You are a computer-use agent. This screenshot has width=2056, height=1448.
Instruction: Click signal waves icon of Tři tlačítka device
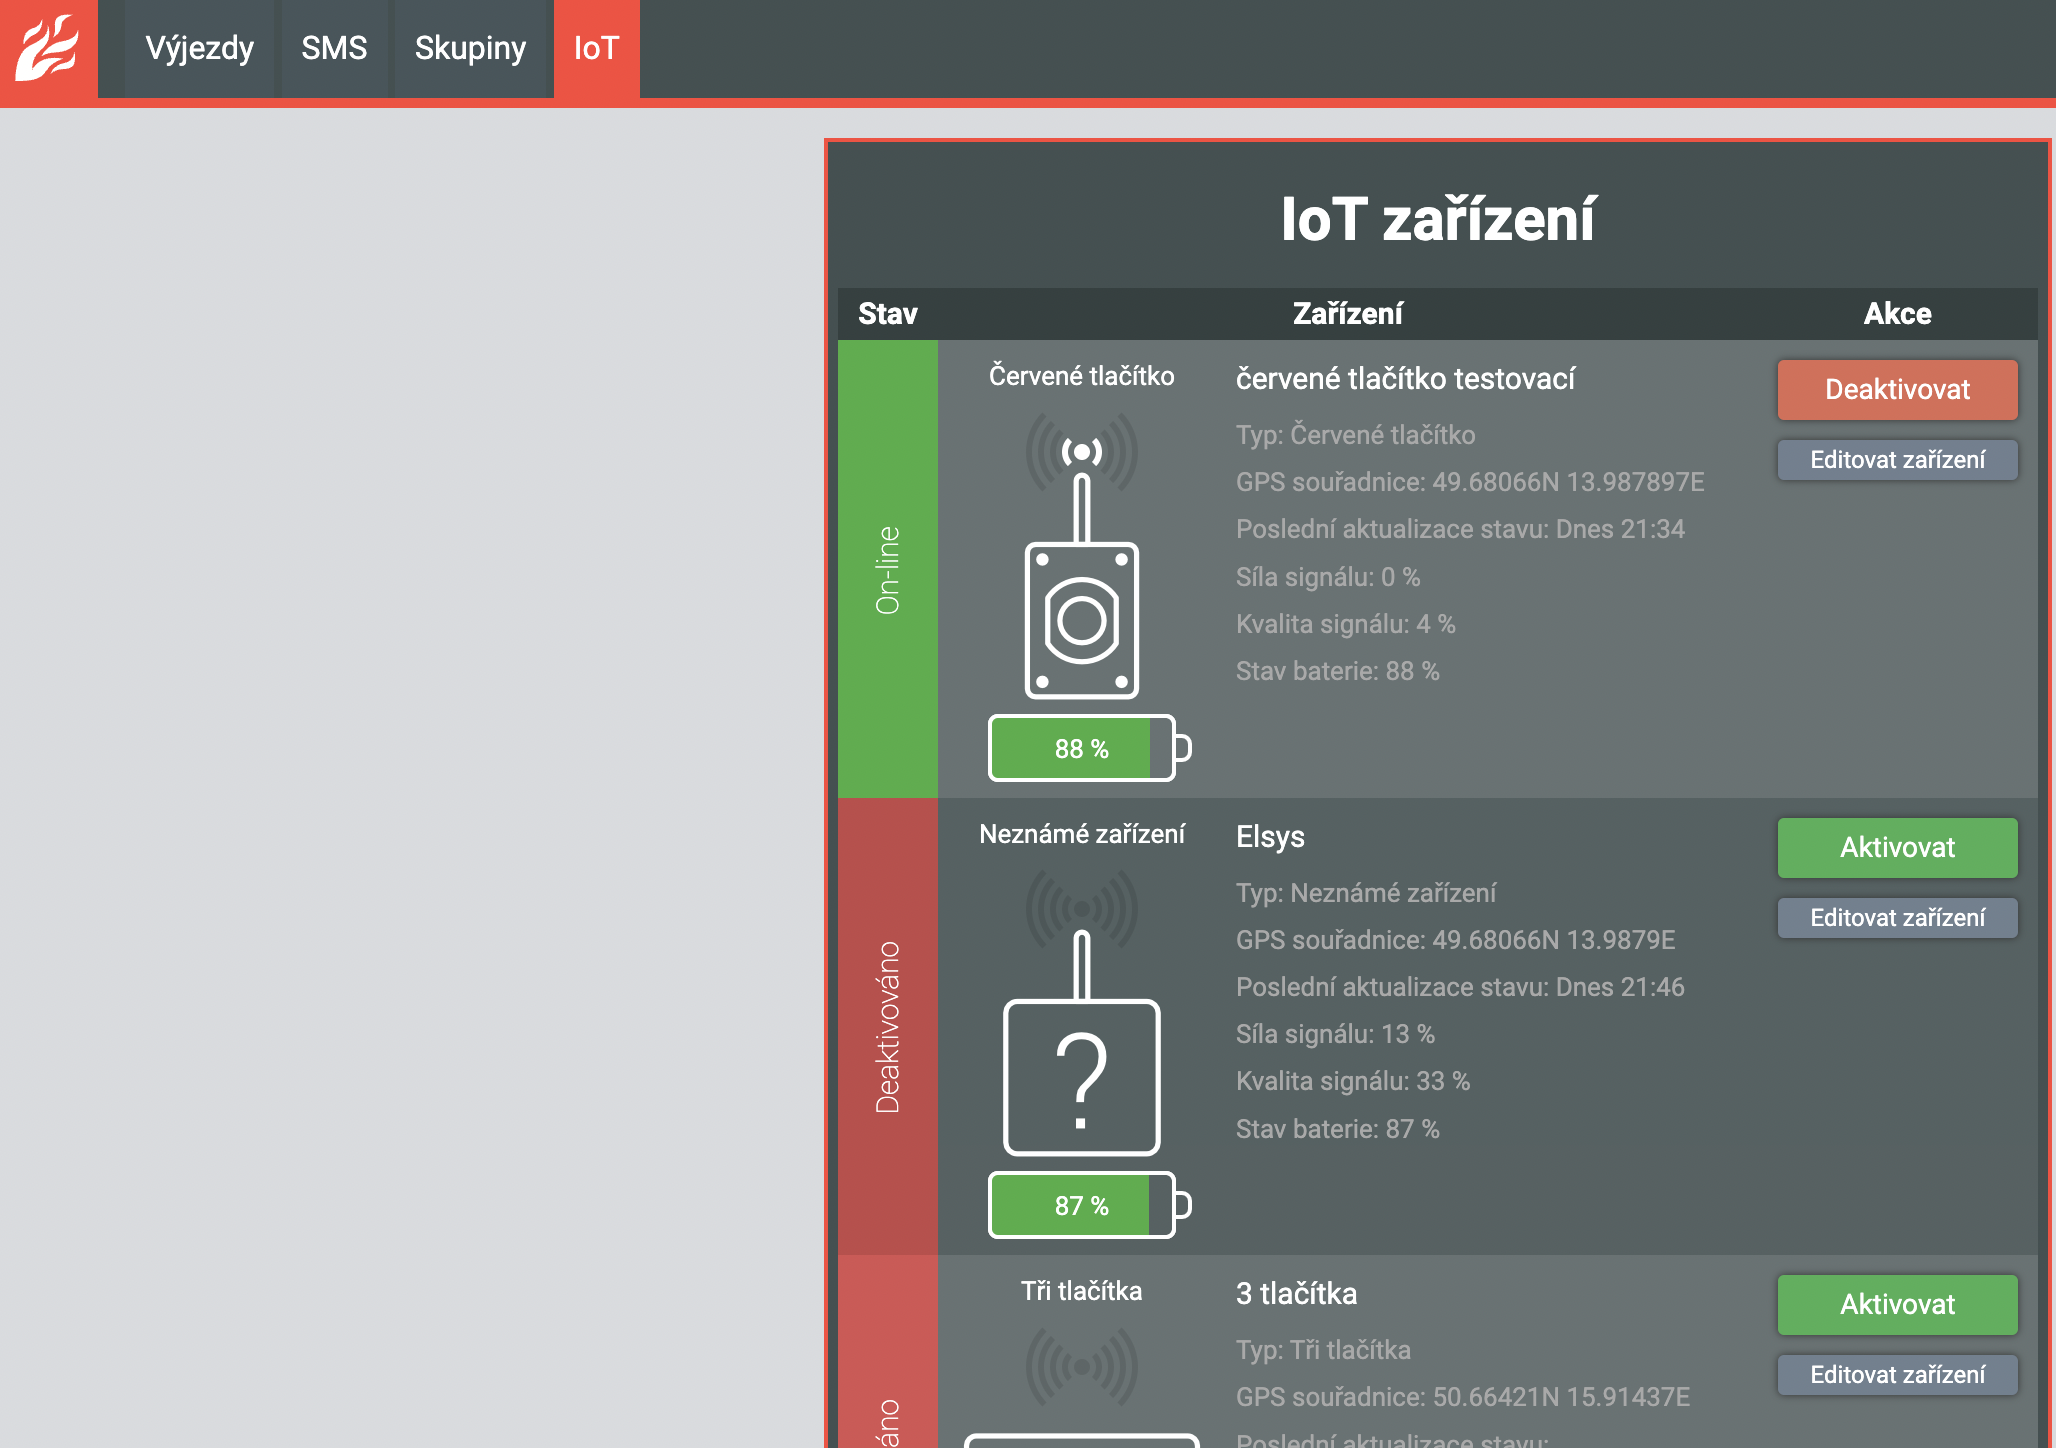(x=1081, y=1366)
